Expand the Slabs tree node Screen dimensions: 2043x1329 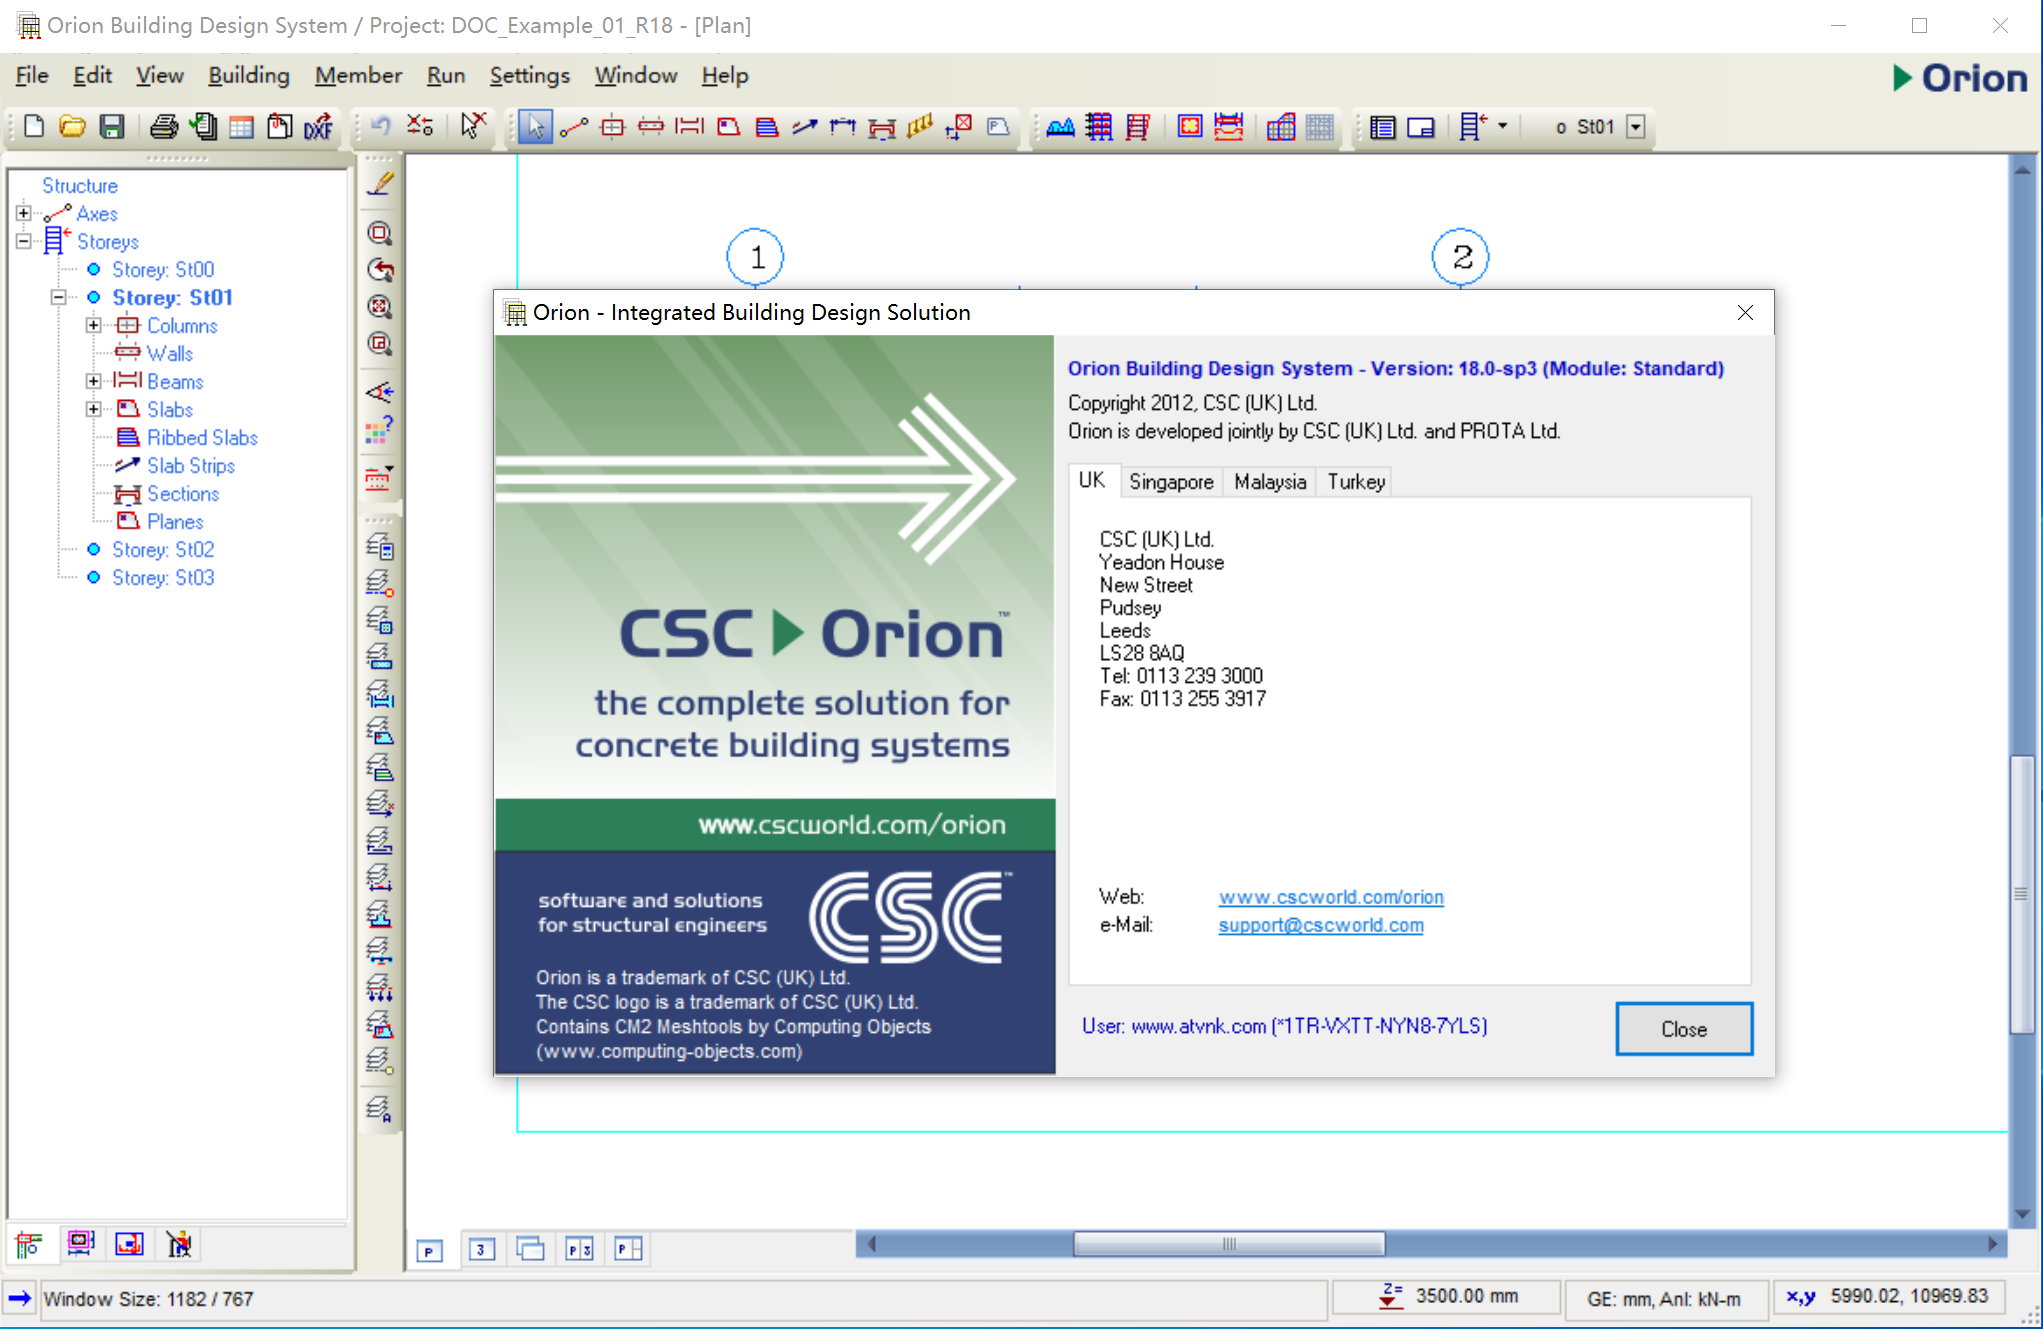click(x=94, y=409)
